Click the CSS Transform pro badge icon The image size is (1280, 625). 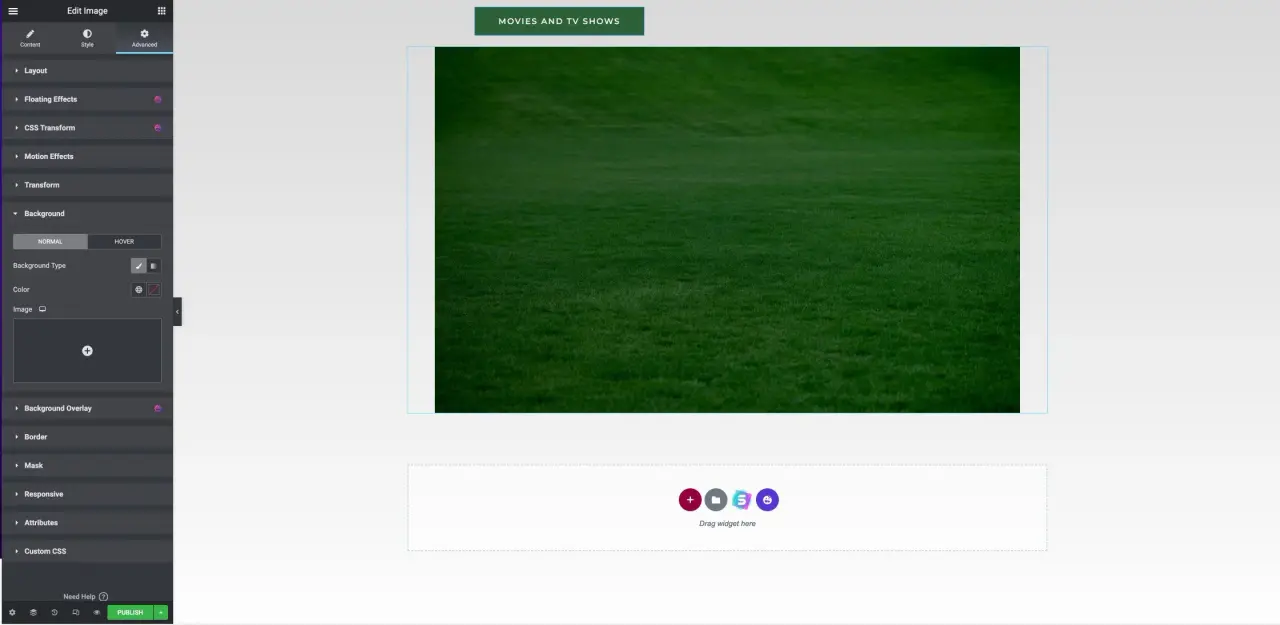(157, 128)
